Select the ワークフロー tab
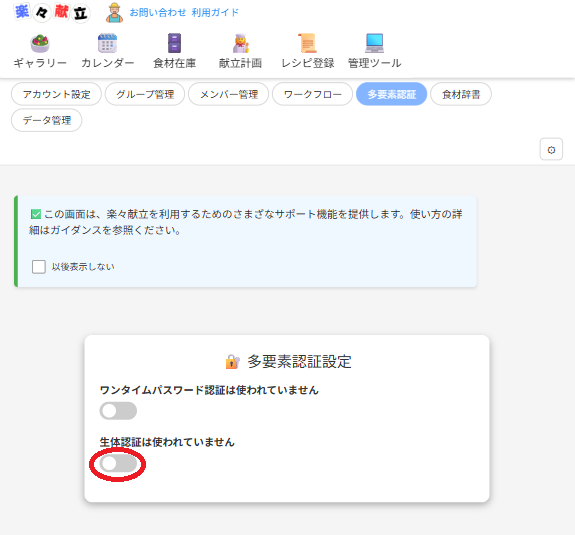This screenshot has width=575, height=535. point(312,94)
